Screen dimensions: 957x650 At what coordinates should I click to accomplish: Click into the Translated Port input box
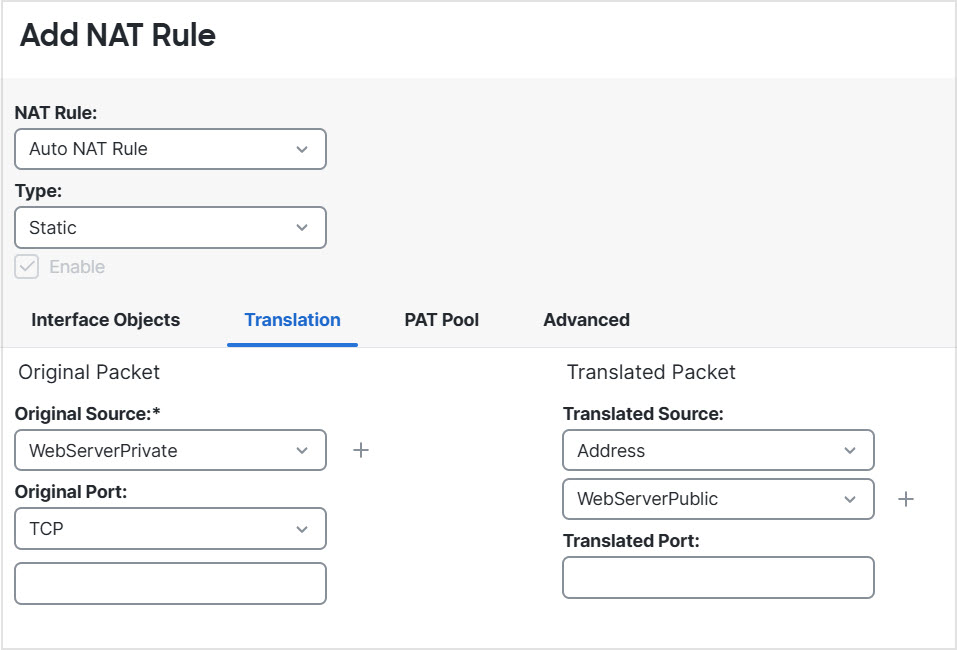(718, 578)
